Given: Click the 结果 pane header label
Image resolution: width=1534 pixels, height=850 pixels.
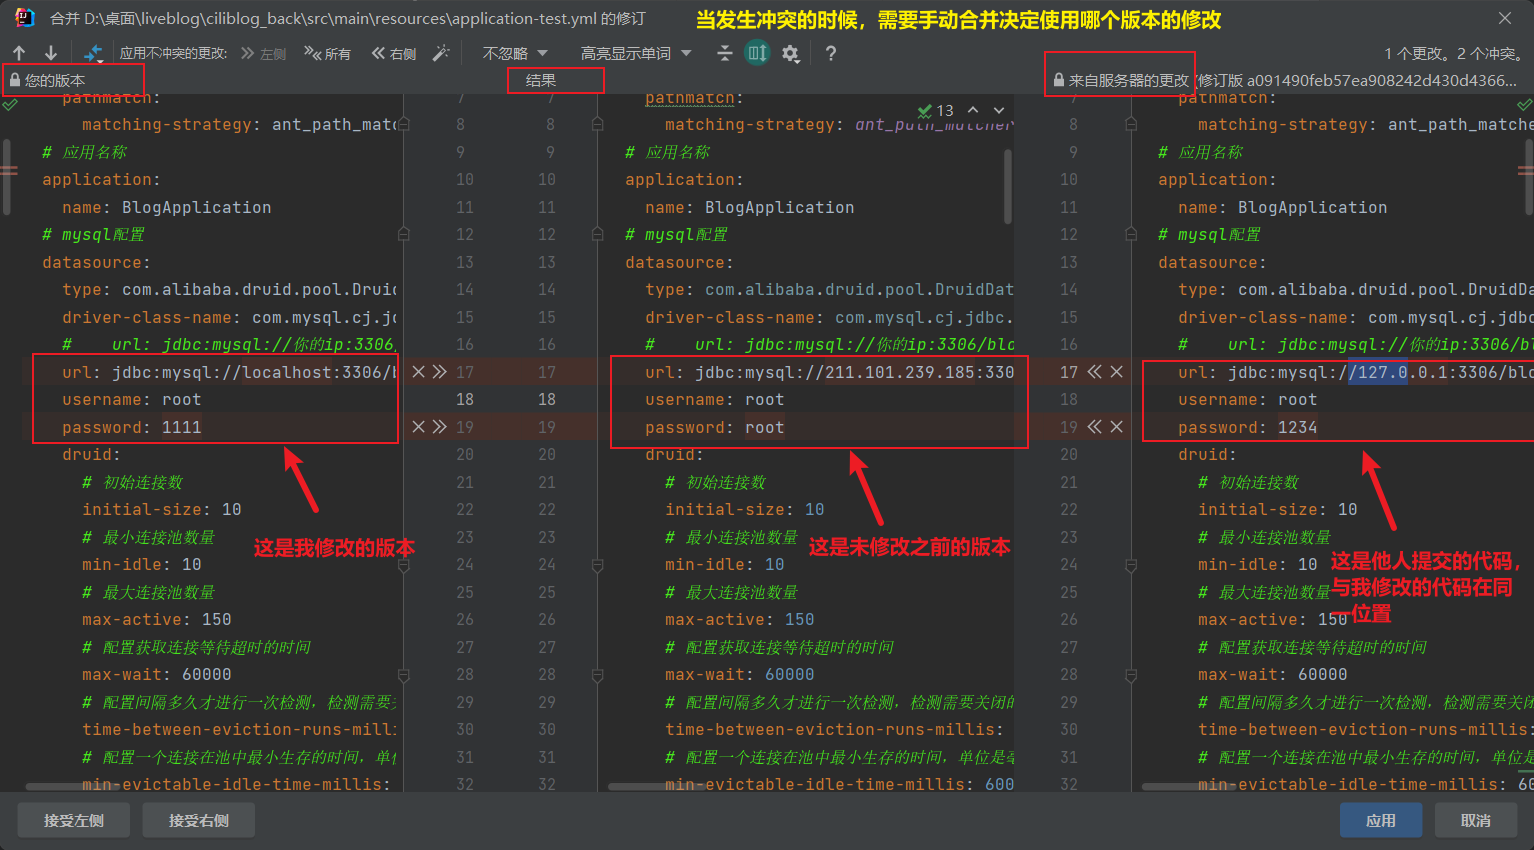Looking at the screenshot, I should [x=541, y=80].
